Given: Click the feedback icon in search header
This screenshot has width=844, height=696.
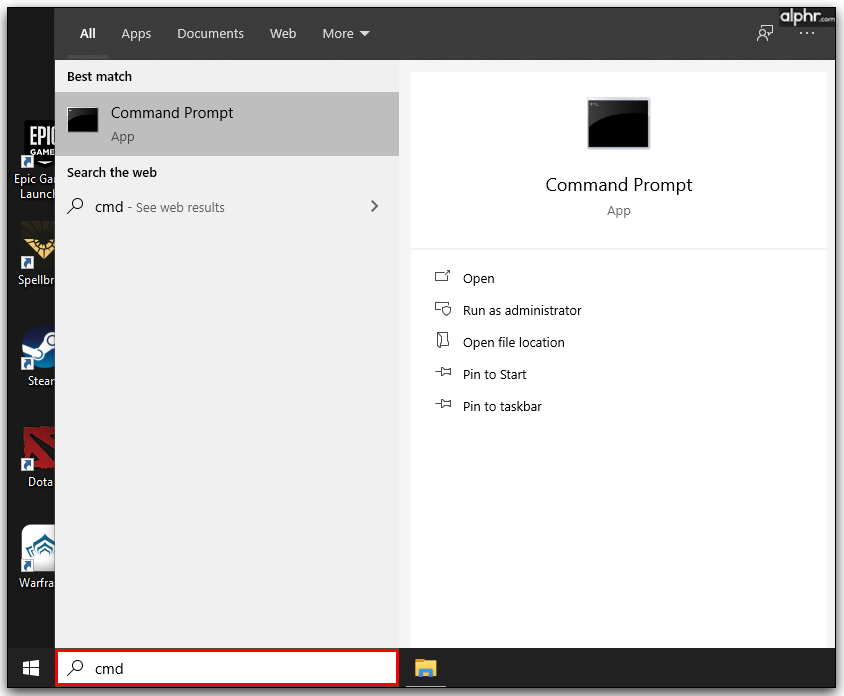Looking at the screenshot, I should point(765,33).
